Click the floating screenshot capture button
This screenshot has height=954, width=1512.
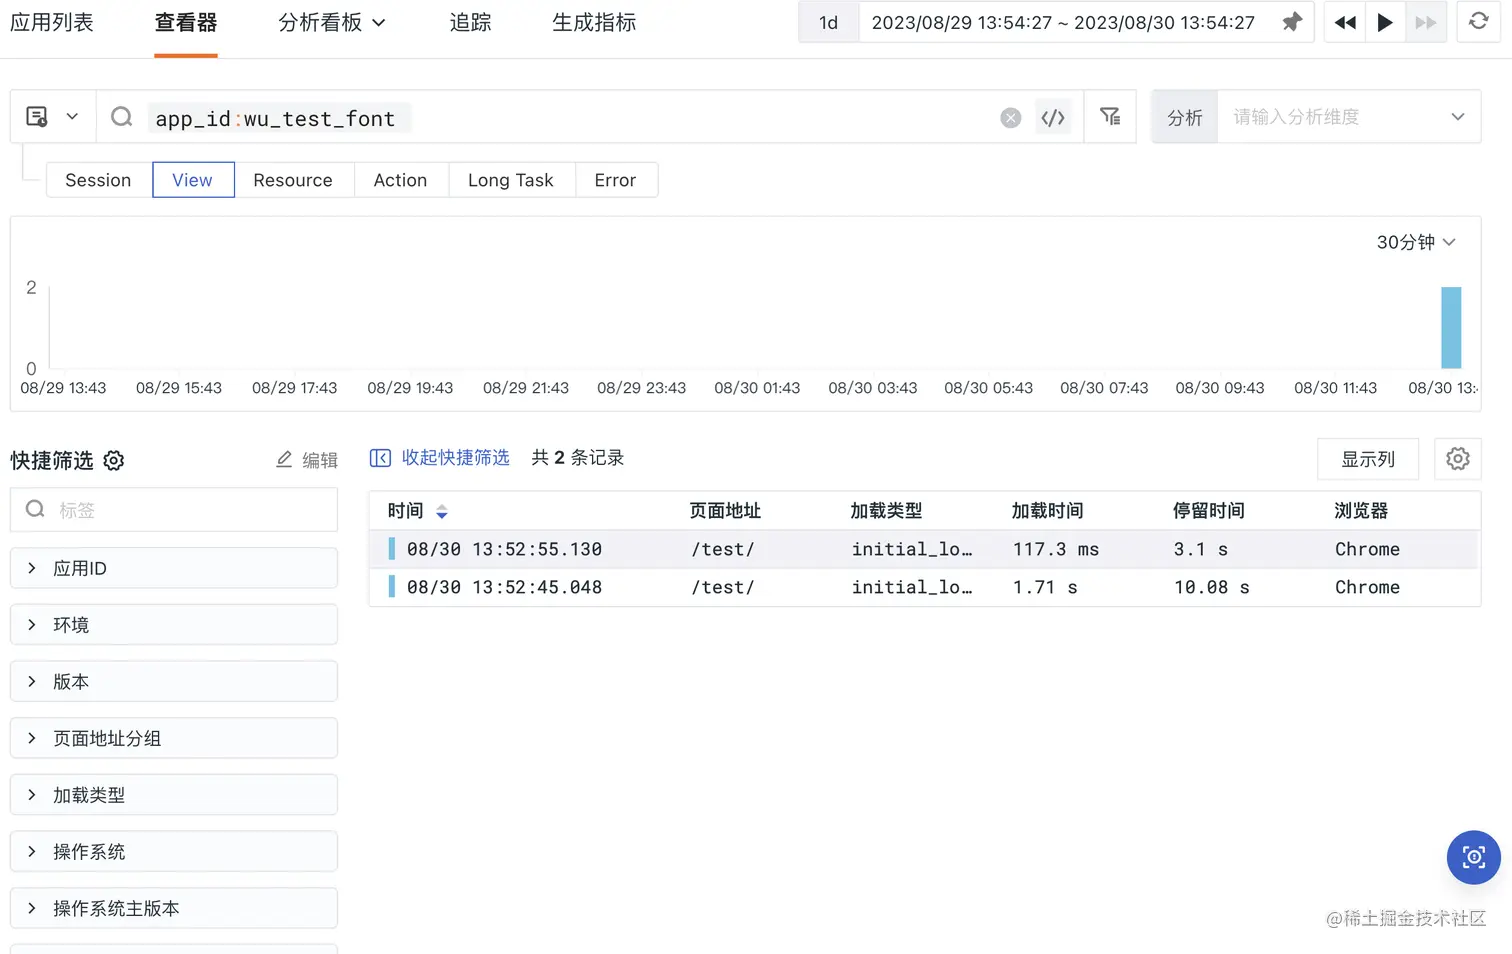1474,857
